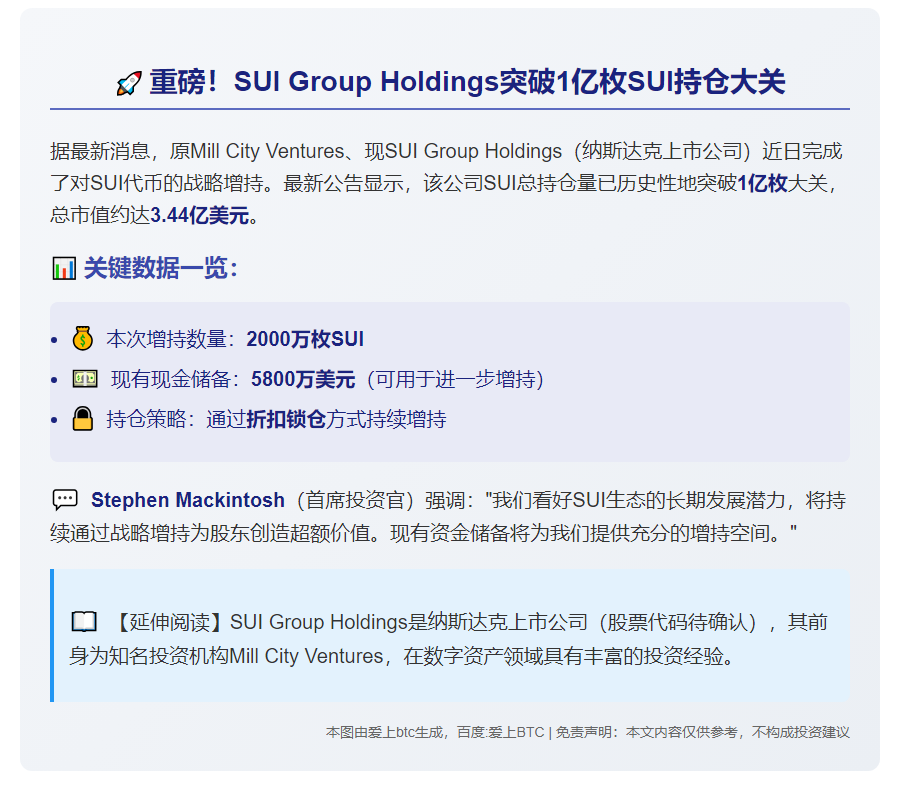Image resolution: width=900 pixels, height=802 pixels.
Task: Select the bold 1亿枚 text in the intro
Action: tap(763, 184)
